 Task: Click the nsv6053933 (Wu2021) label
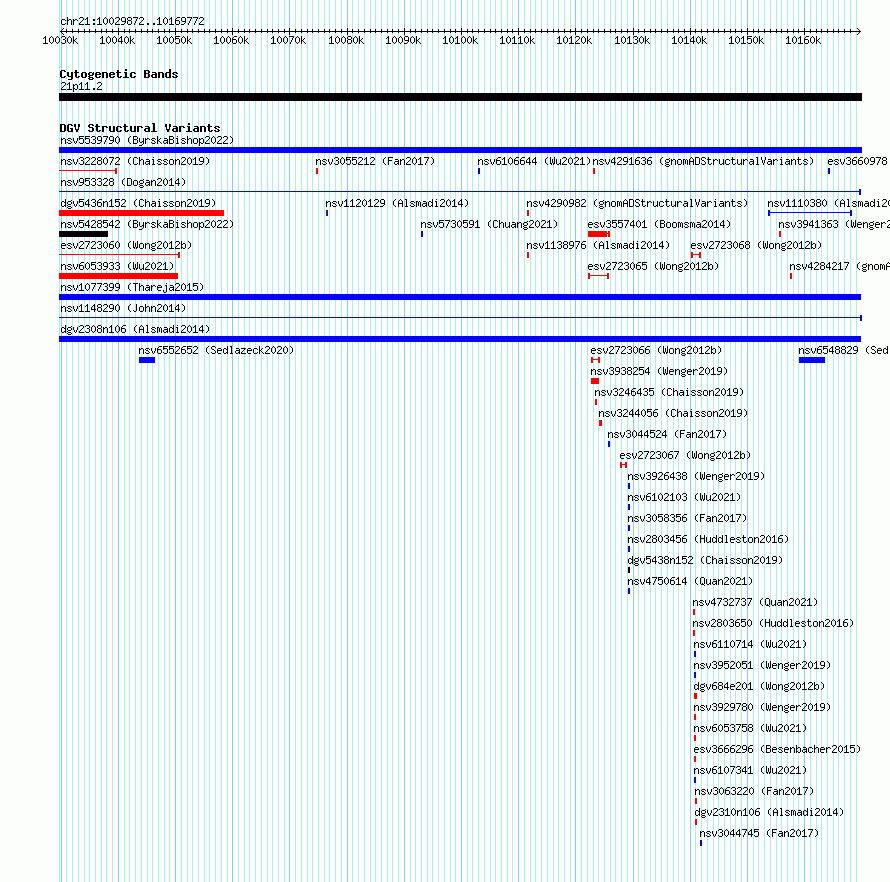(x=117, y=266)
